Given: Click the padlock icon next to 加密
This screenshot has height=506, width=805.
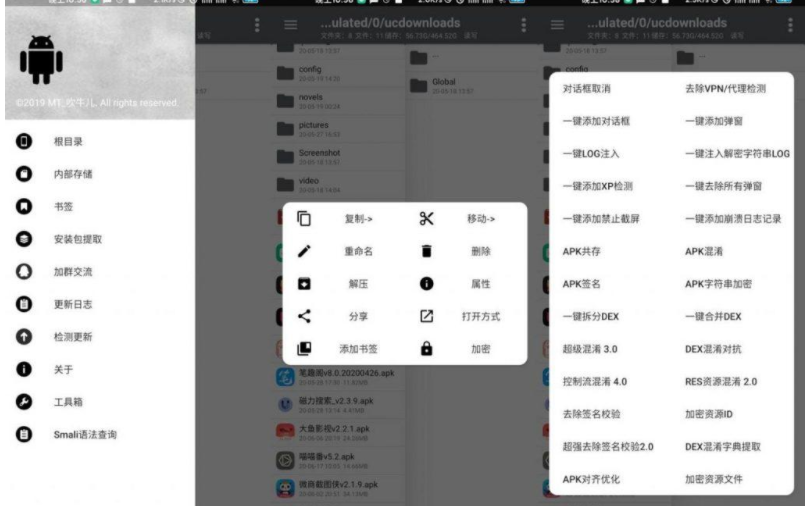Looking at the screenshot, I should (426, 349).
